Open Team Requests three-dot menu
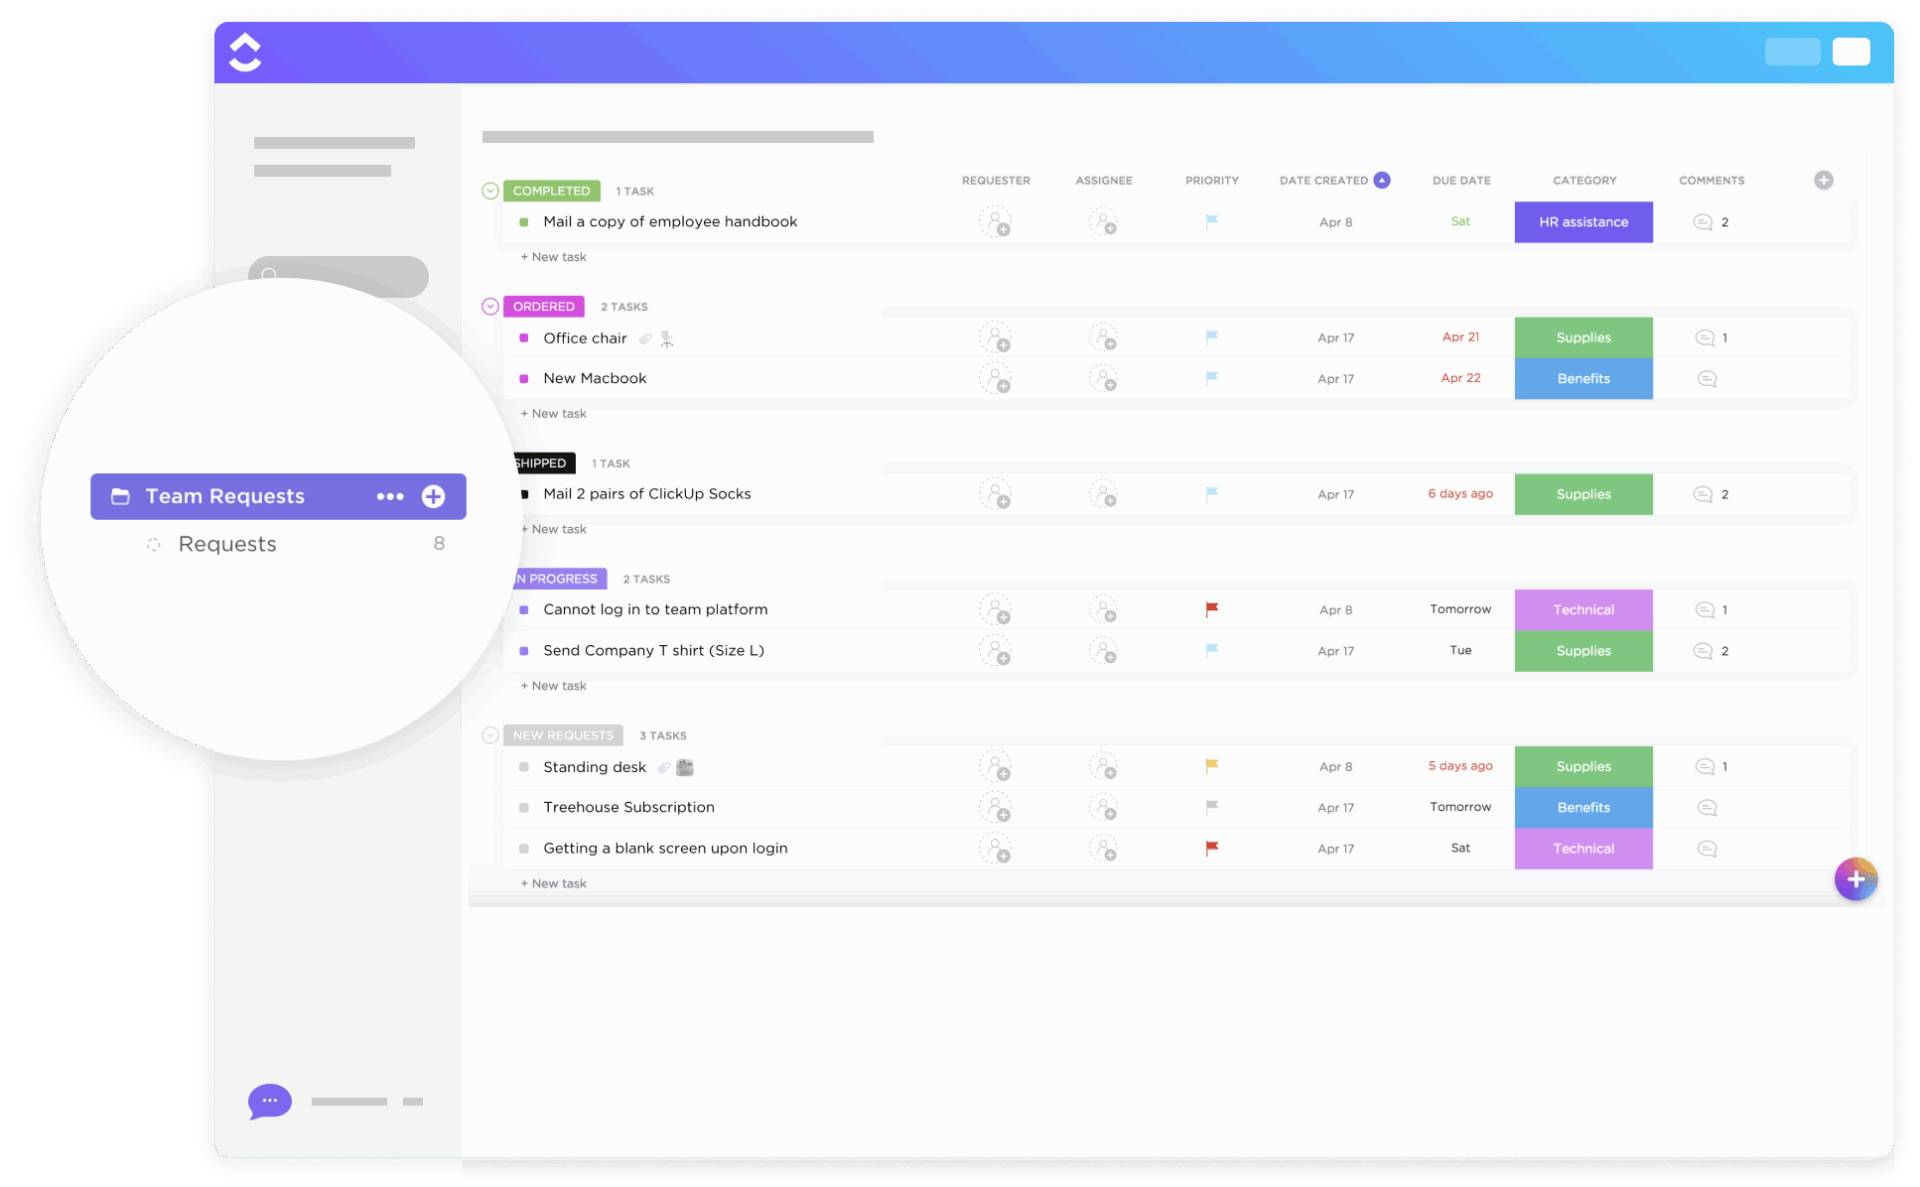Viewport: 1920px width, 1187px height. tap(390, 496)
